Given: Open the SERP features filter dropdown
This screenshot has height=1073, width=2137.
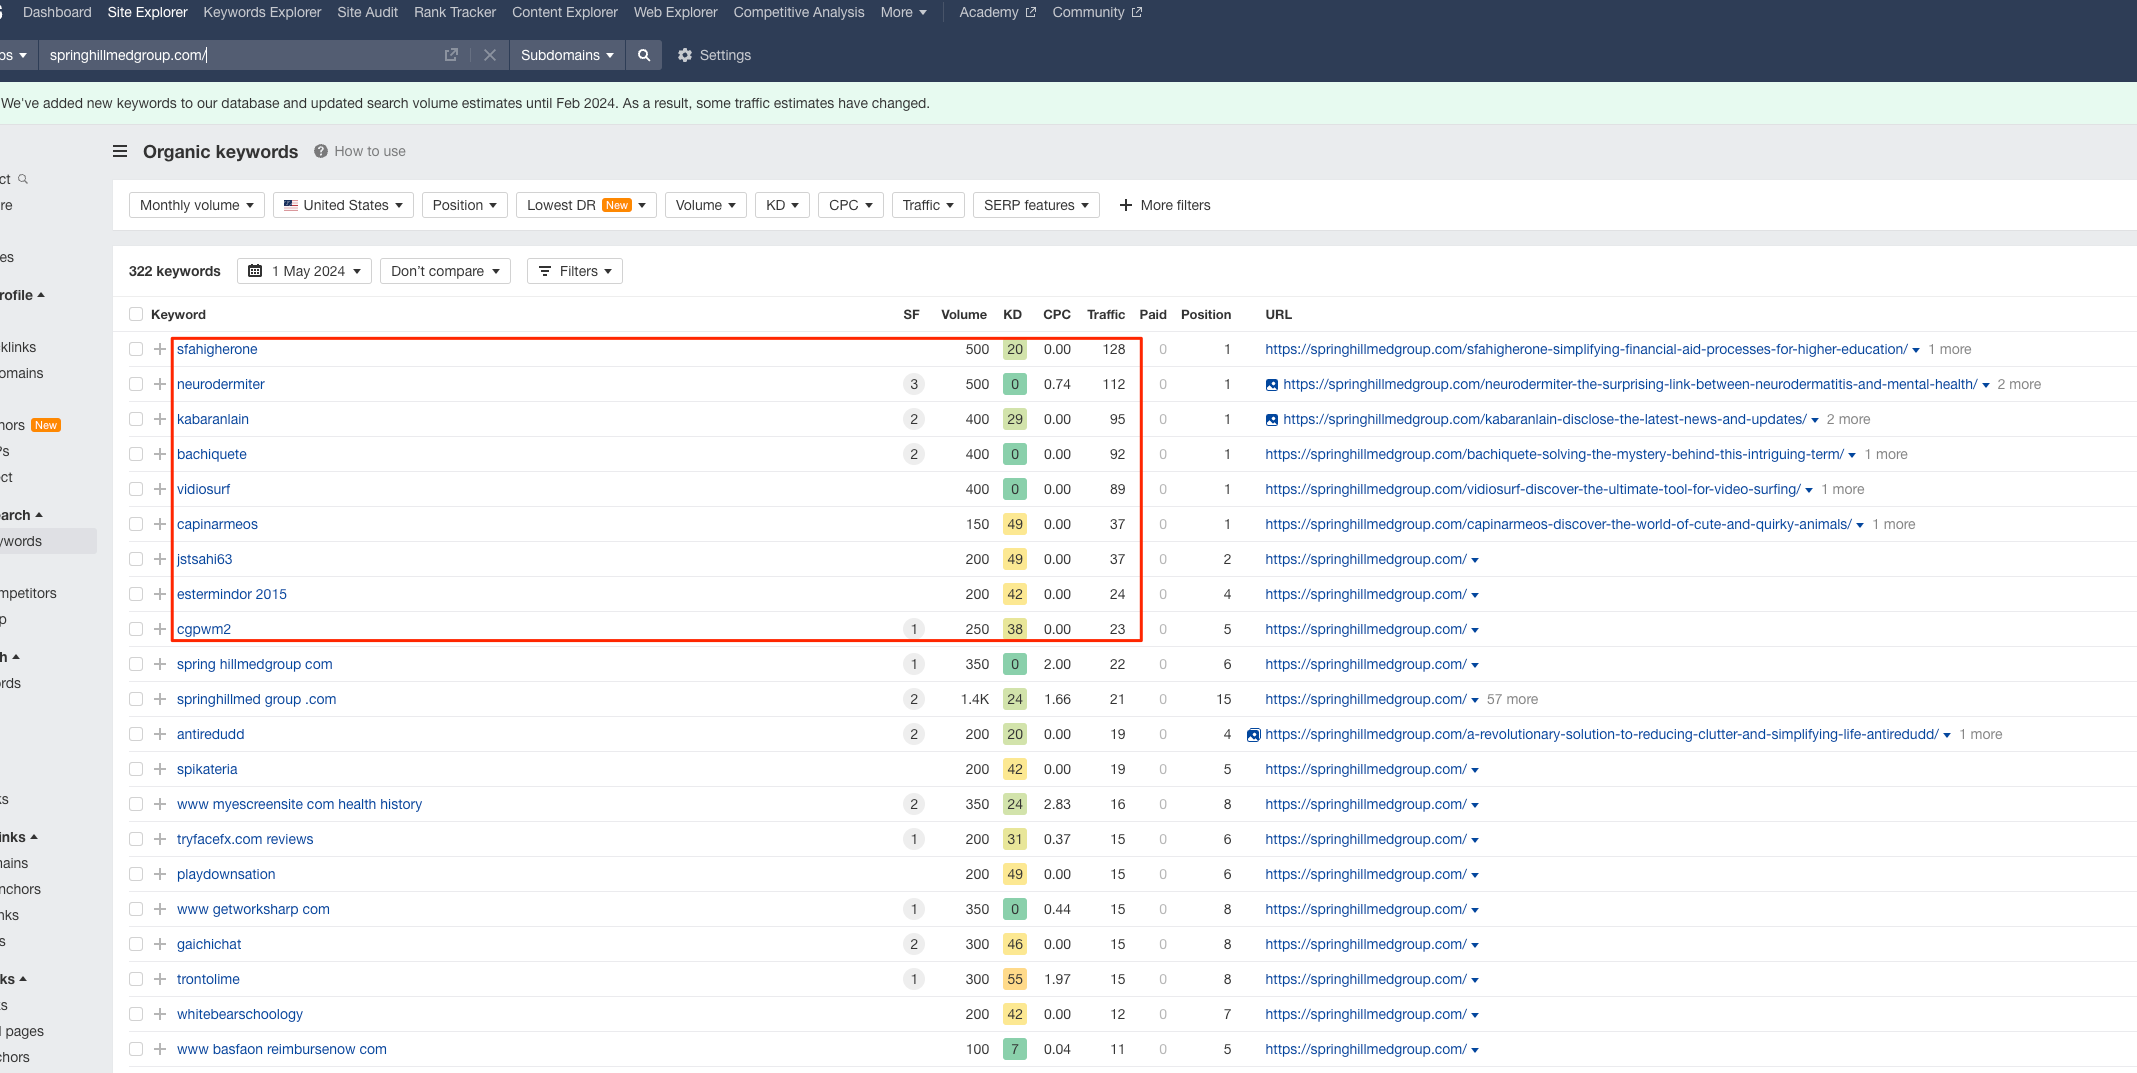Looking at the screenshot, I should coord(1036,205).
